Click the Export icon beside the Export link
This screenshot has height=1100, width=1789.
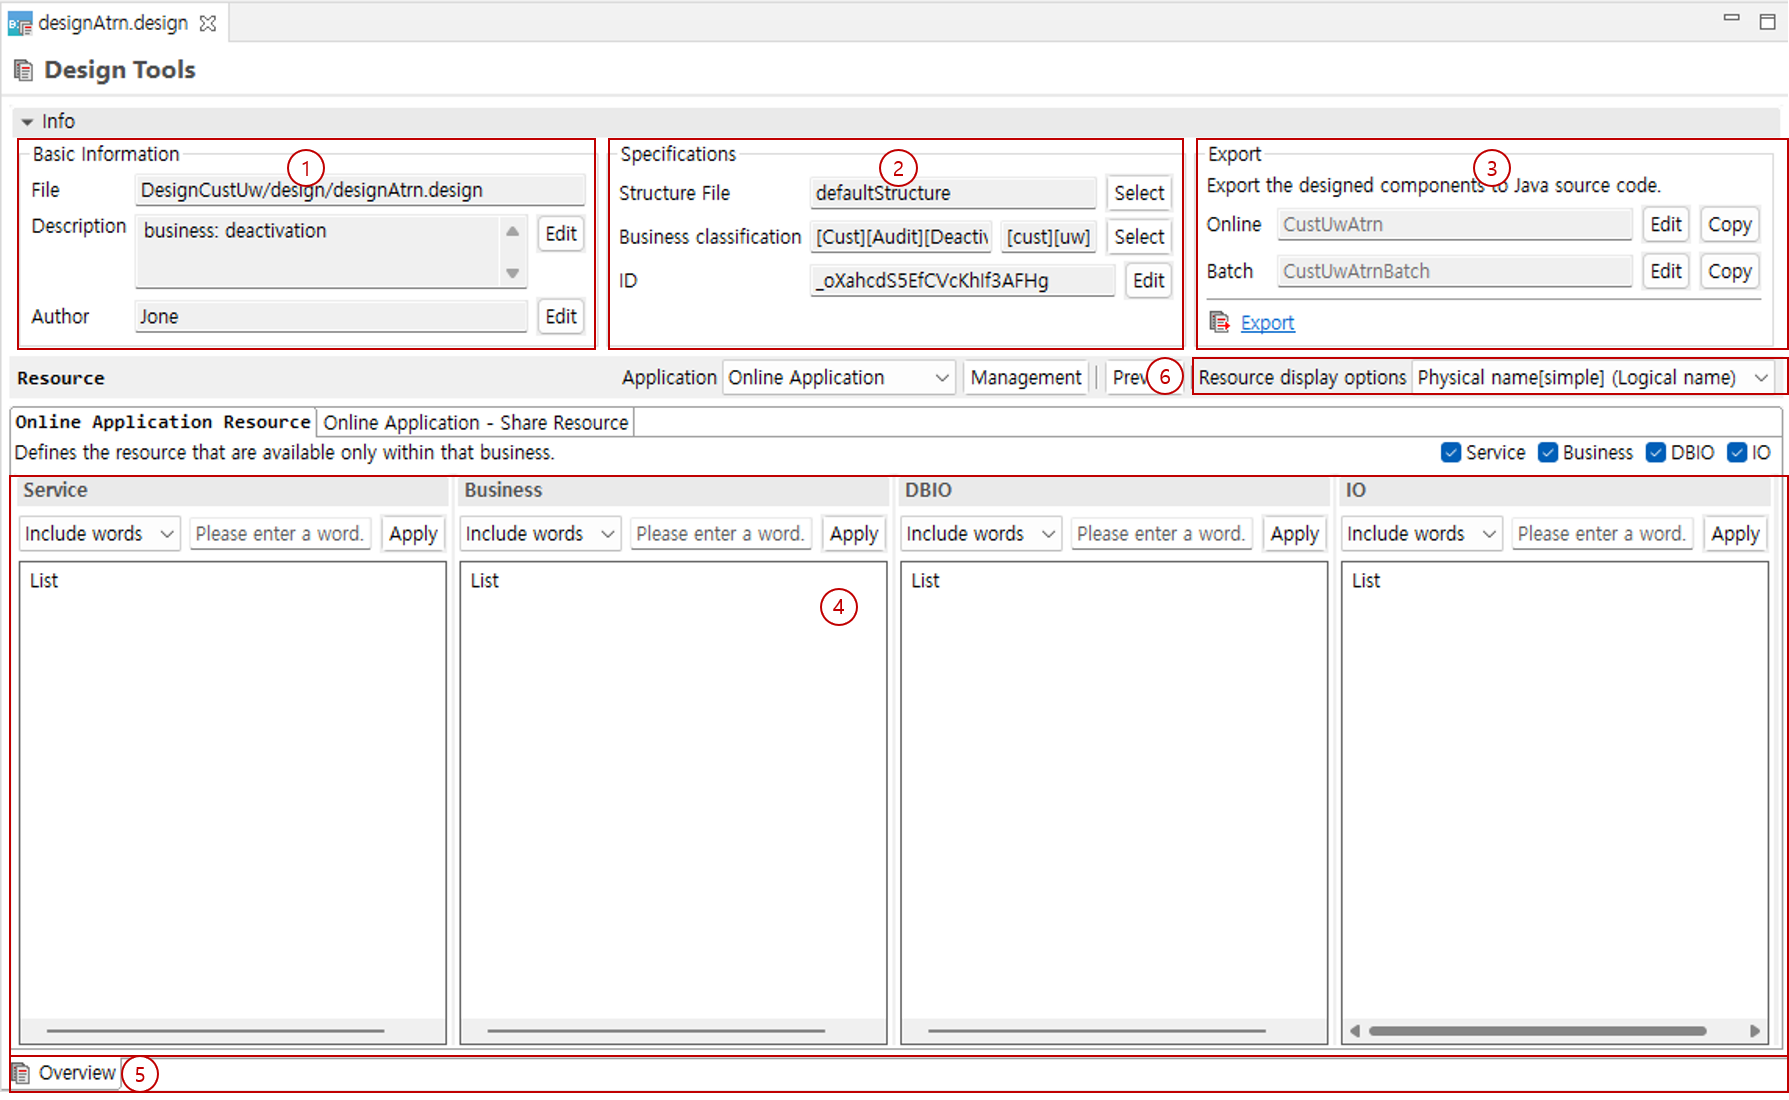point(1220,322)
